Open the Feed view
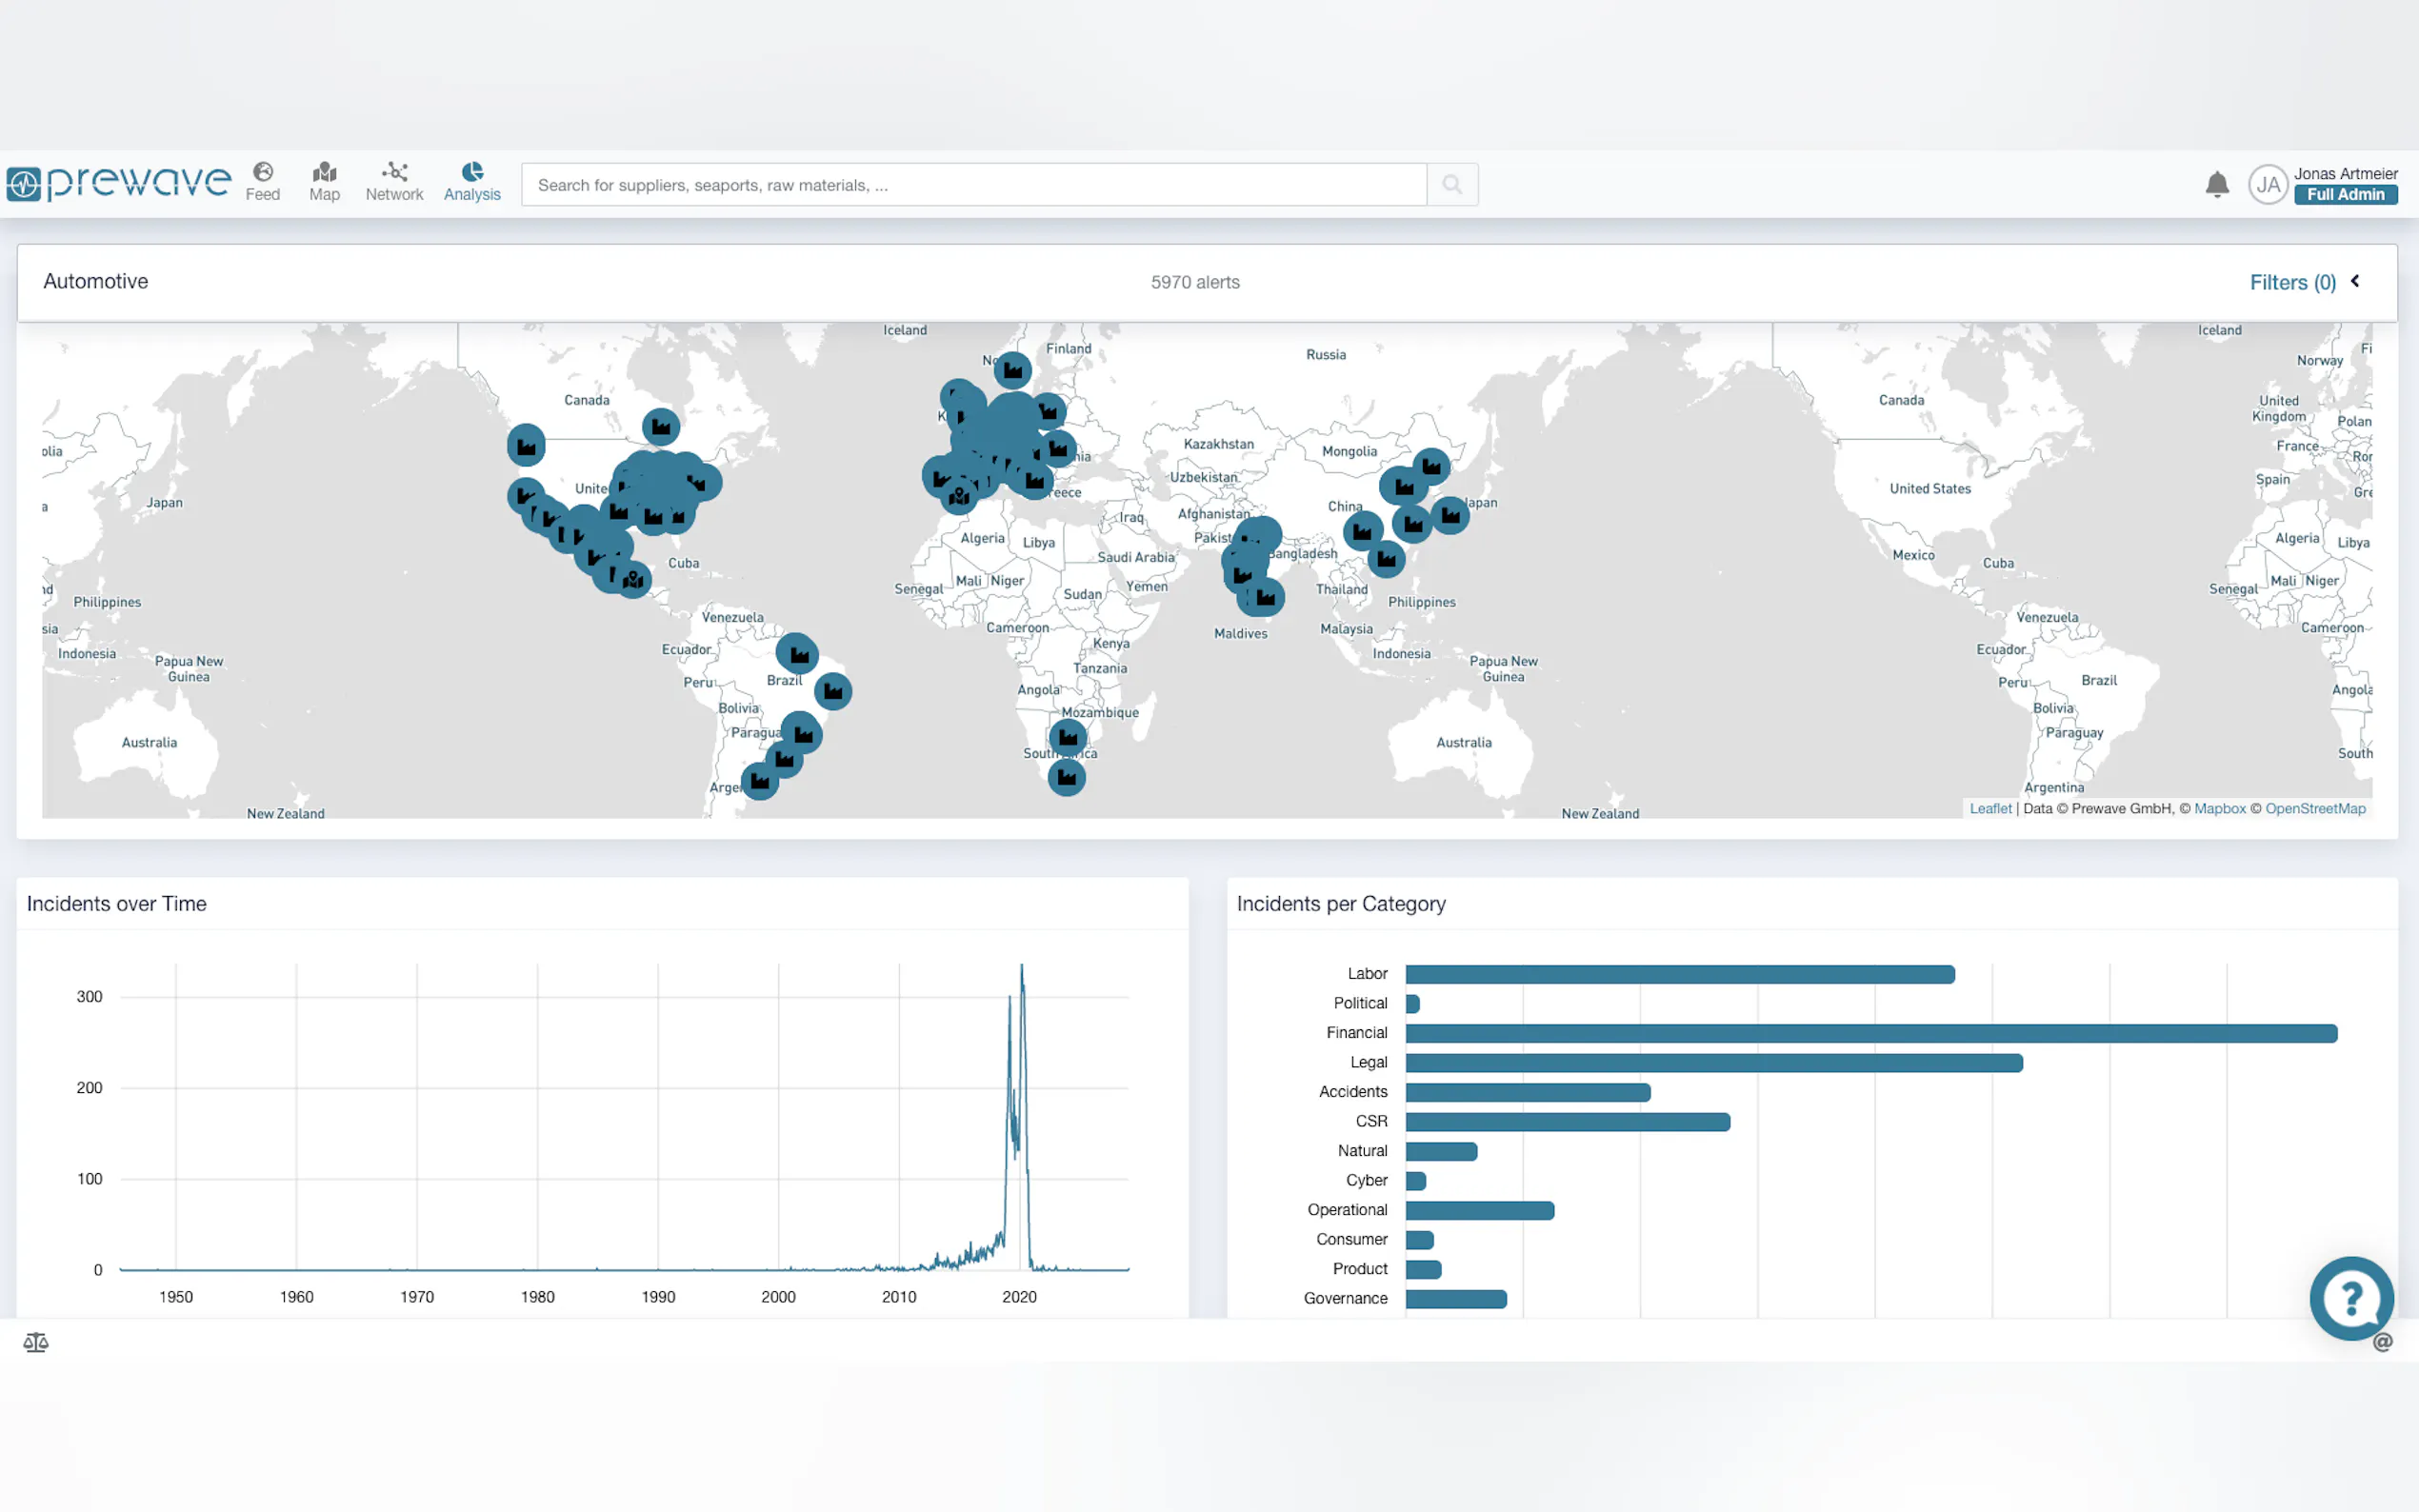2419x1512 pixels. 262,182
